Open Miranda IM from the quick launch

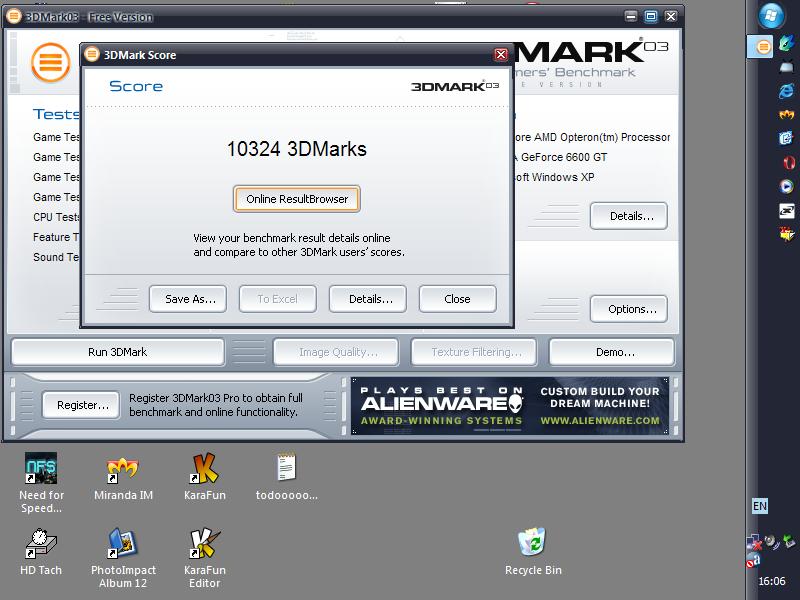[787, 114]
